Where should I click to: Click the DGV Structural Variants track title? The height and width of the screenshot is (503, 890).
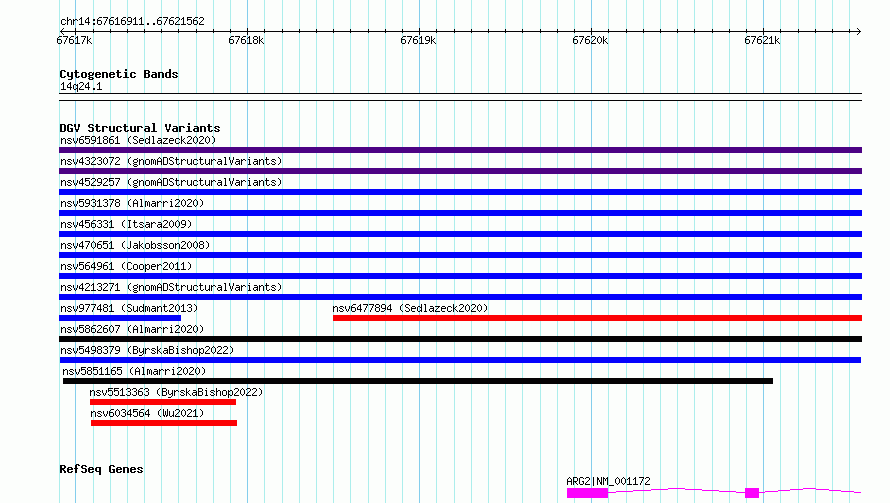140,128
